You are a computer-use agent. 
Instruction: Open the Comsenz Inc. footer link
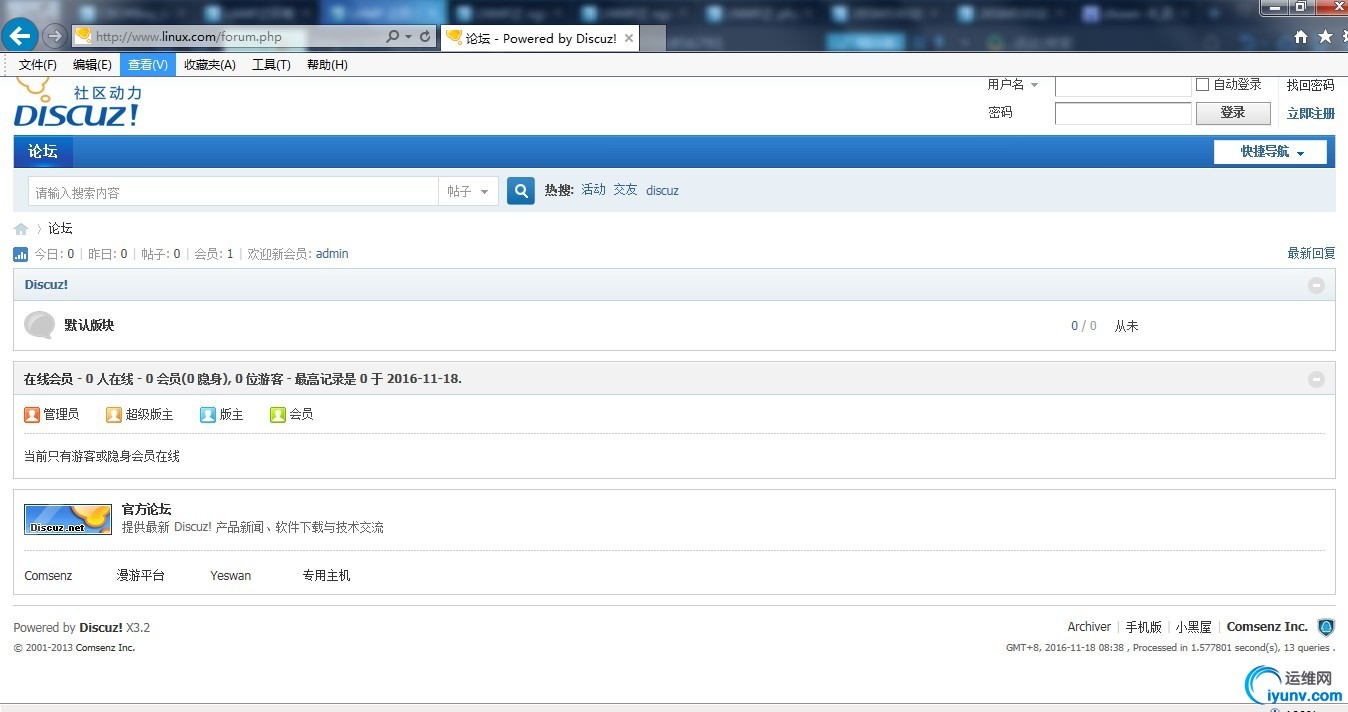tap(1267, 627)
